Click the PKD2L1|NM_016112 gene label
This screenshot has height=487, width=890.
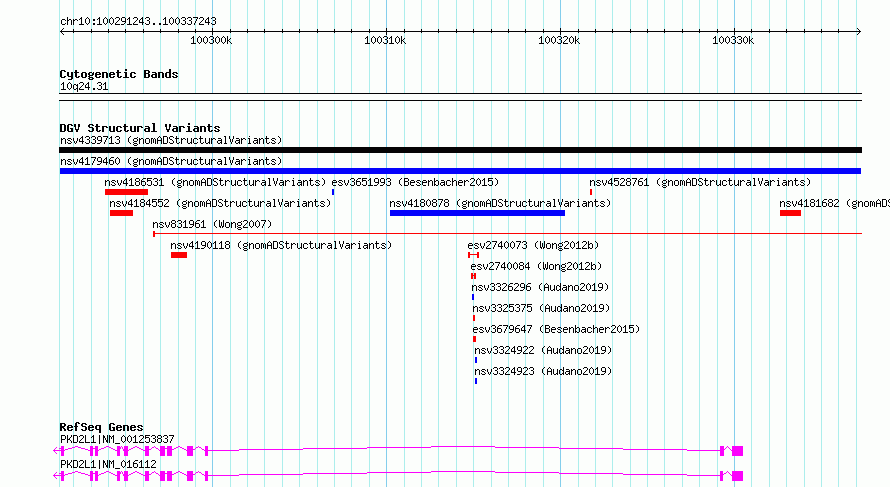pos(108,464)
